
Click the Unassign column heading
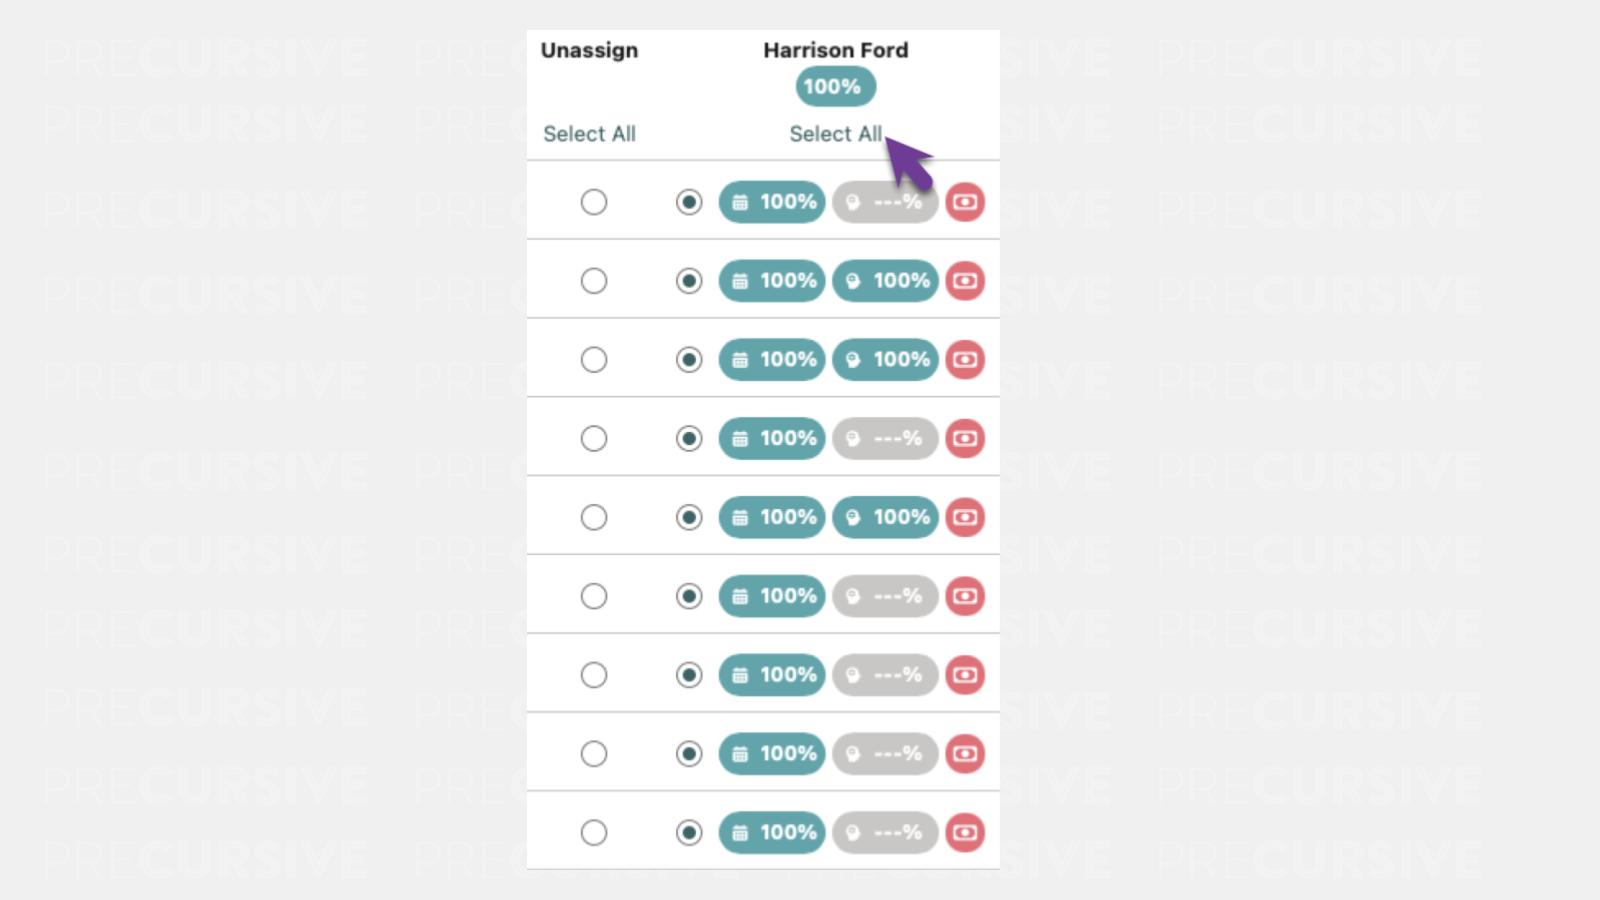pos(589,50)
